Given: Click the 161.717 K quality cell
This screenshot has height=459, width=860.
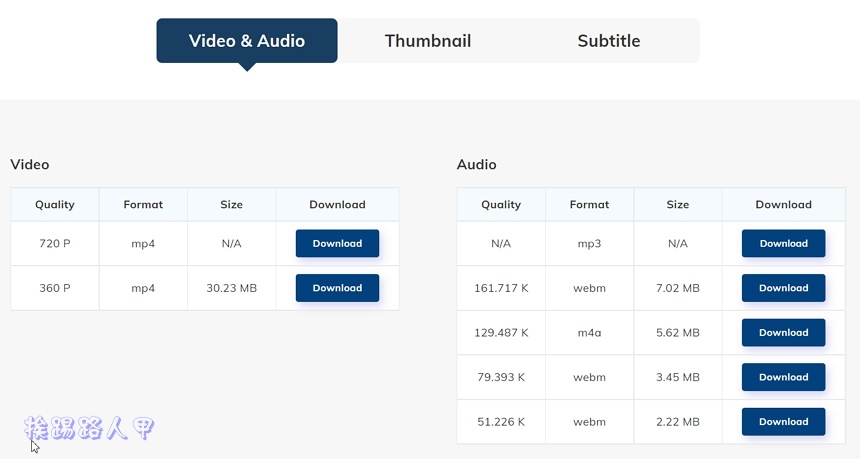Looking at the screenshot, I should click(x=501, y=288).
